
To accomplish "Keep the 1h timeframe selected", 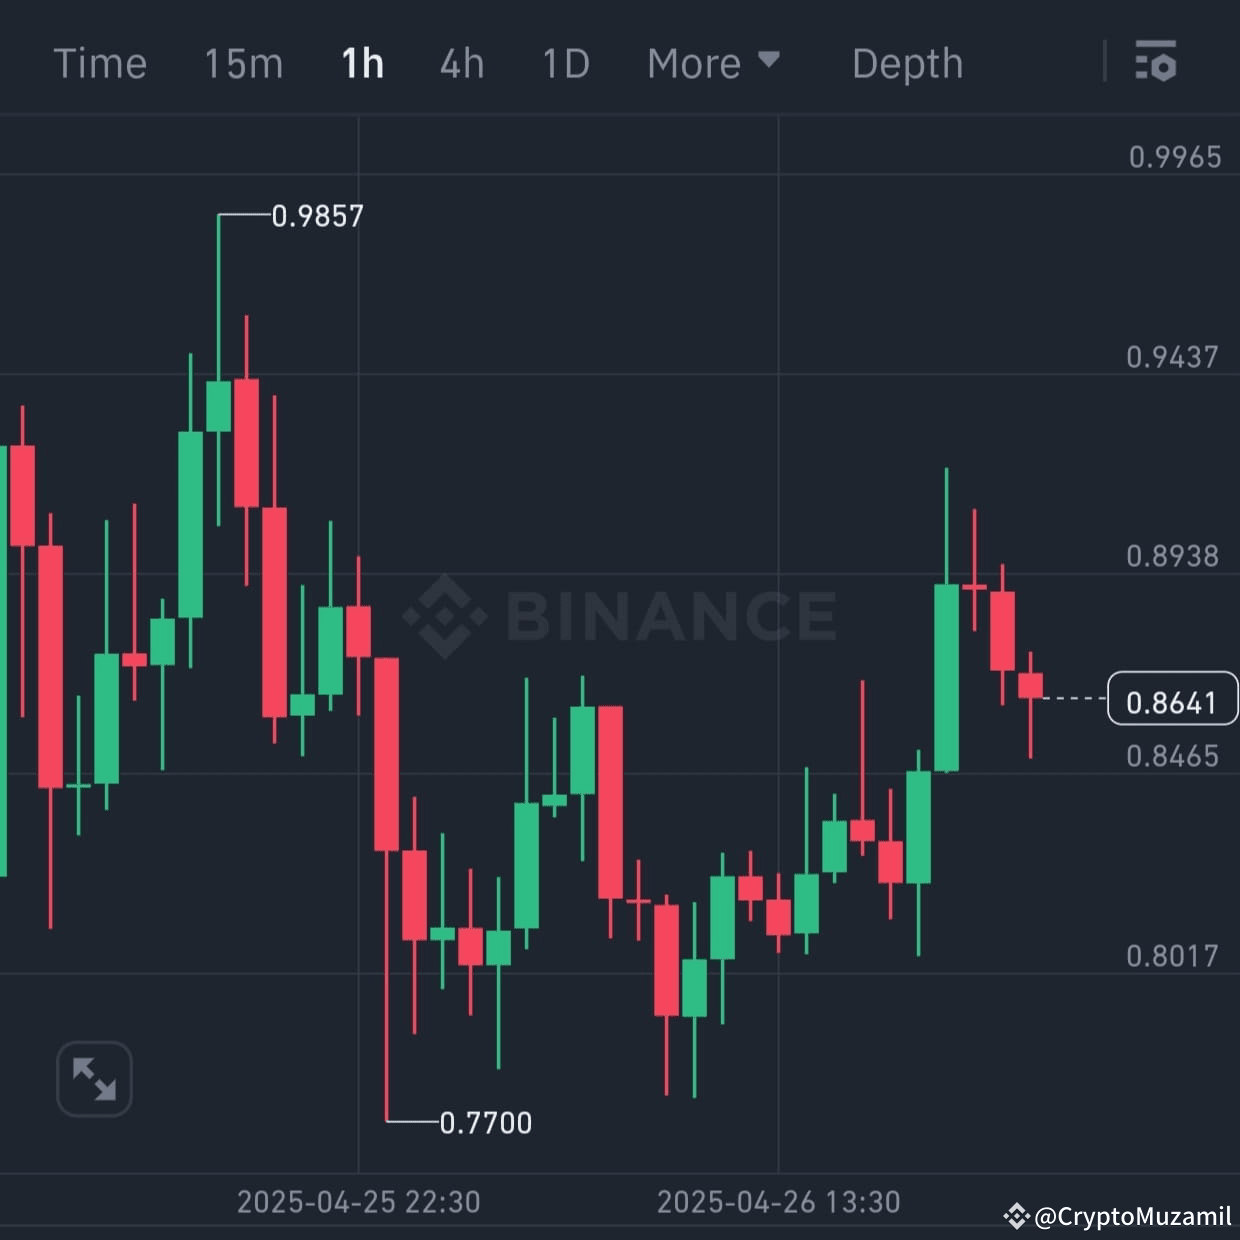I will click(x=361, y=63).
